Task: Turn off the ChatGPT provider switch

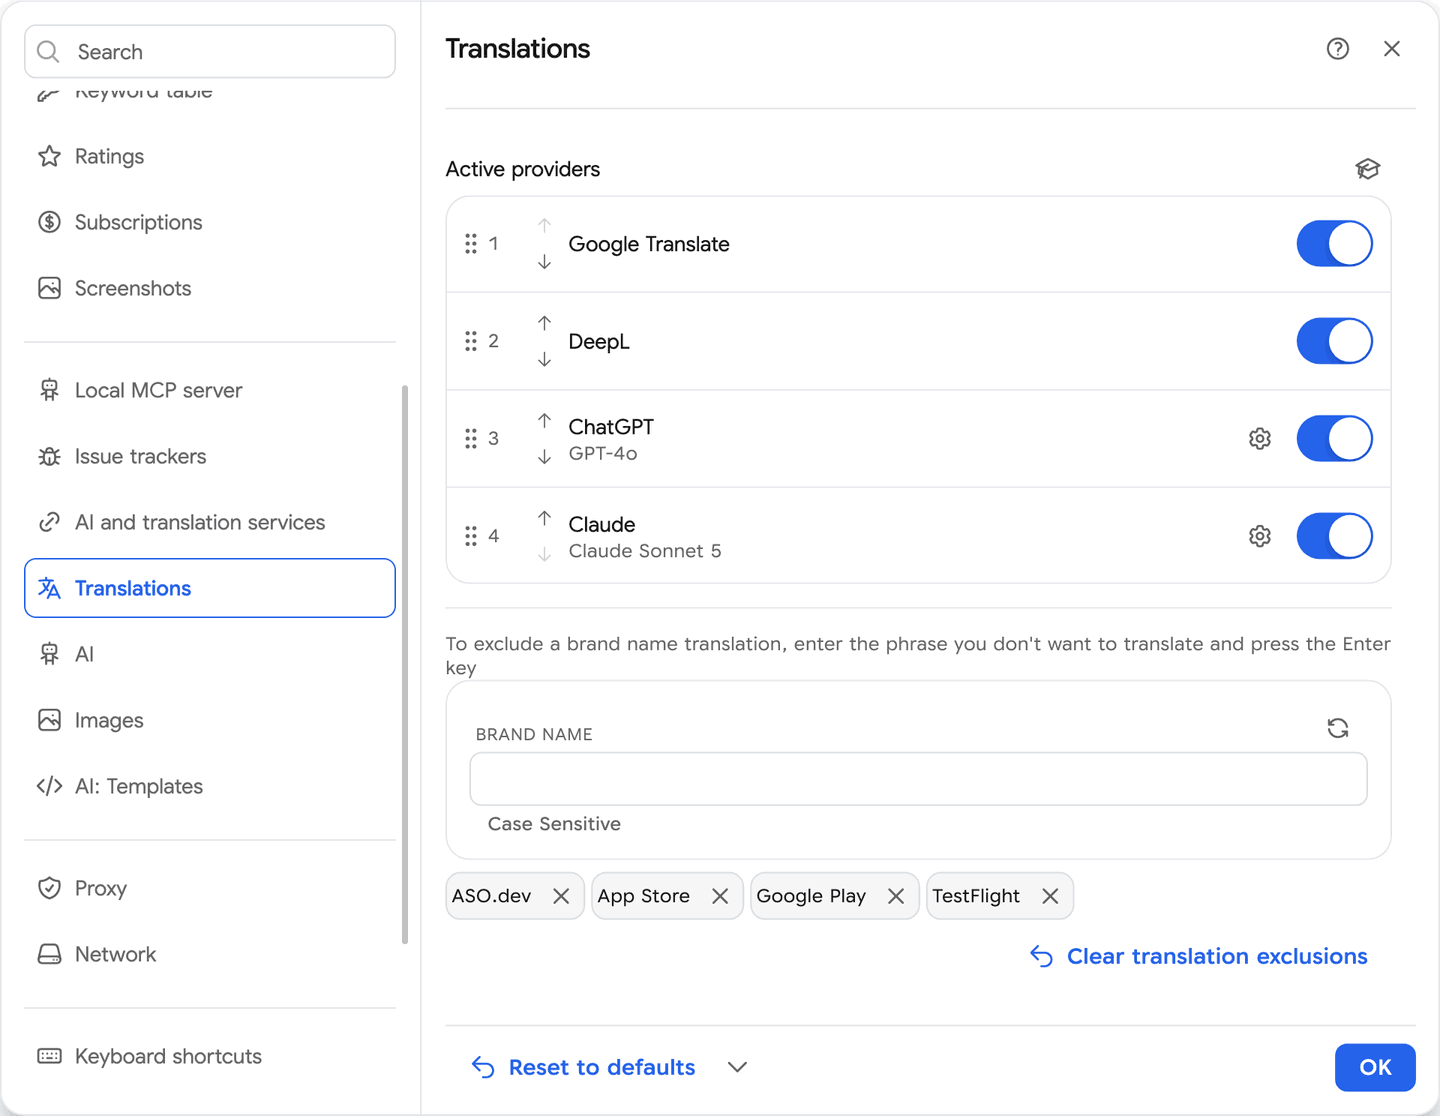Action: click(1334, 439)
